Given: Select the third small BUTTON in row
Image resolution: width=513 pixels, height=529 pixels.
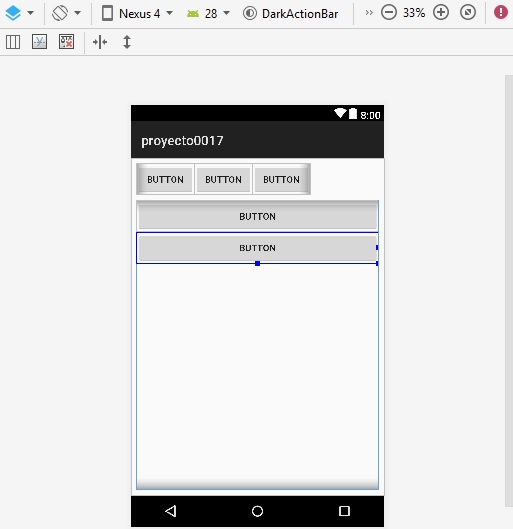Looking at the screenshot, I should pos(281,179).
